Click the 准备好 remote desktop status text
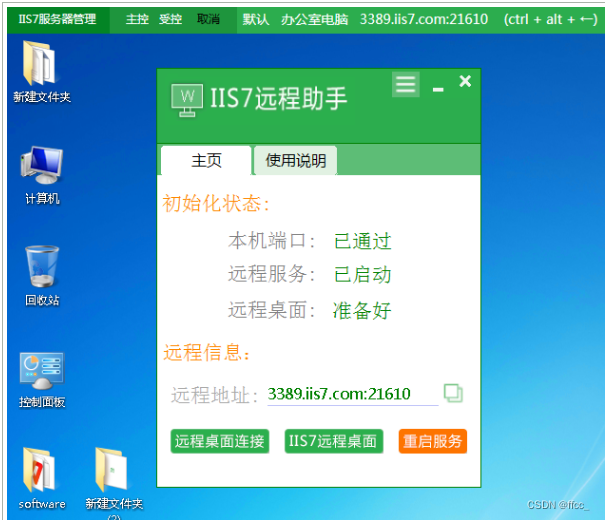Screen dimensions: 605x520 362,311
